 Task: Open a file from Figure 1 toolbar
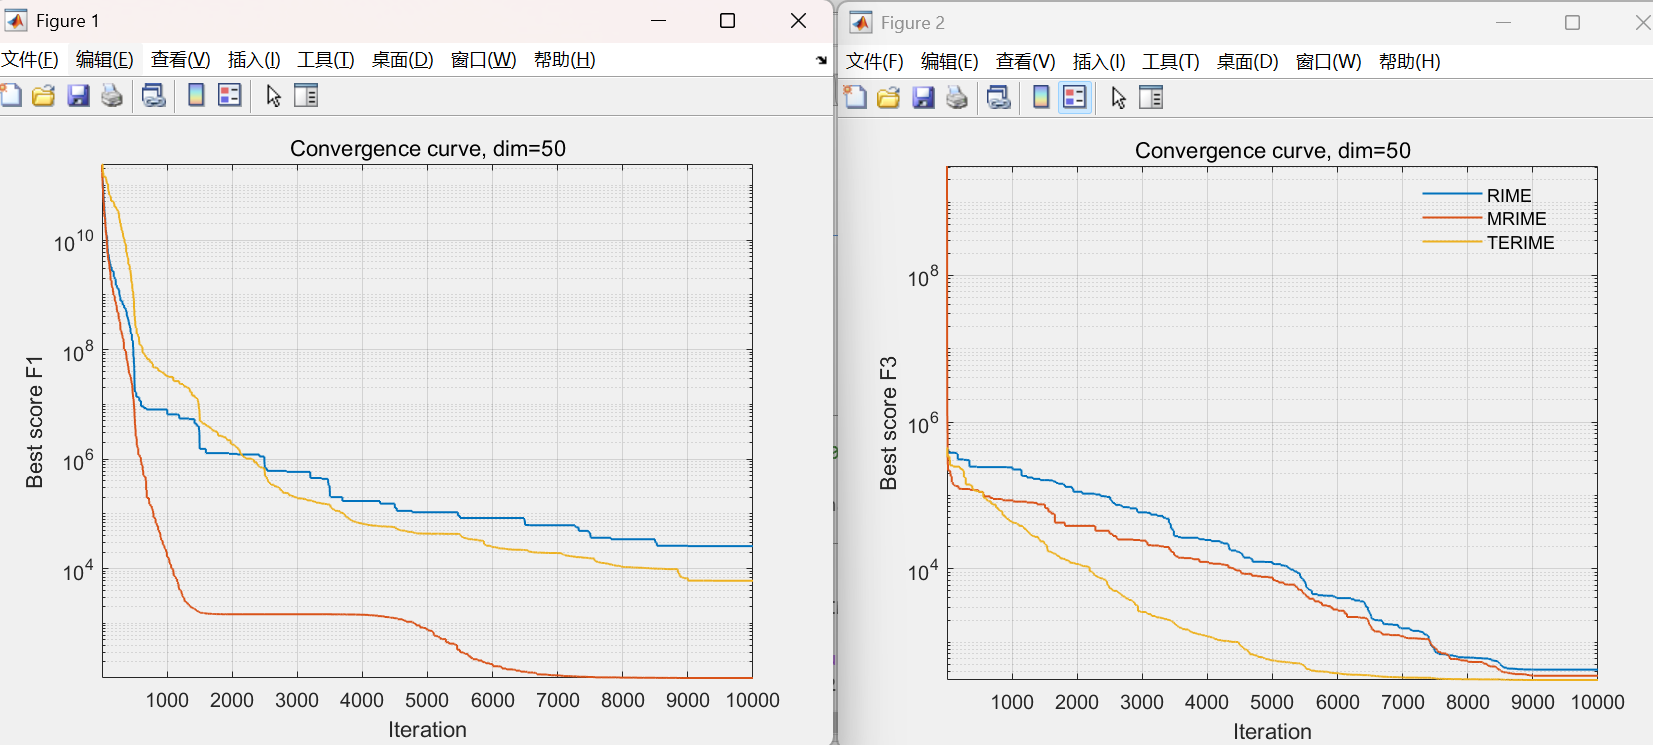[x=44, y=96]
